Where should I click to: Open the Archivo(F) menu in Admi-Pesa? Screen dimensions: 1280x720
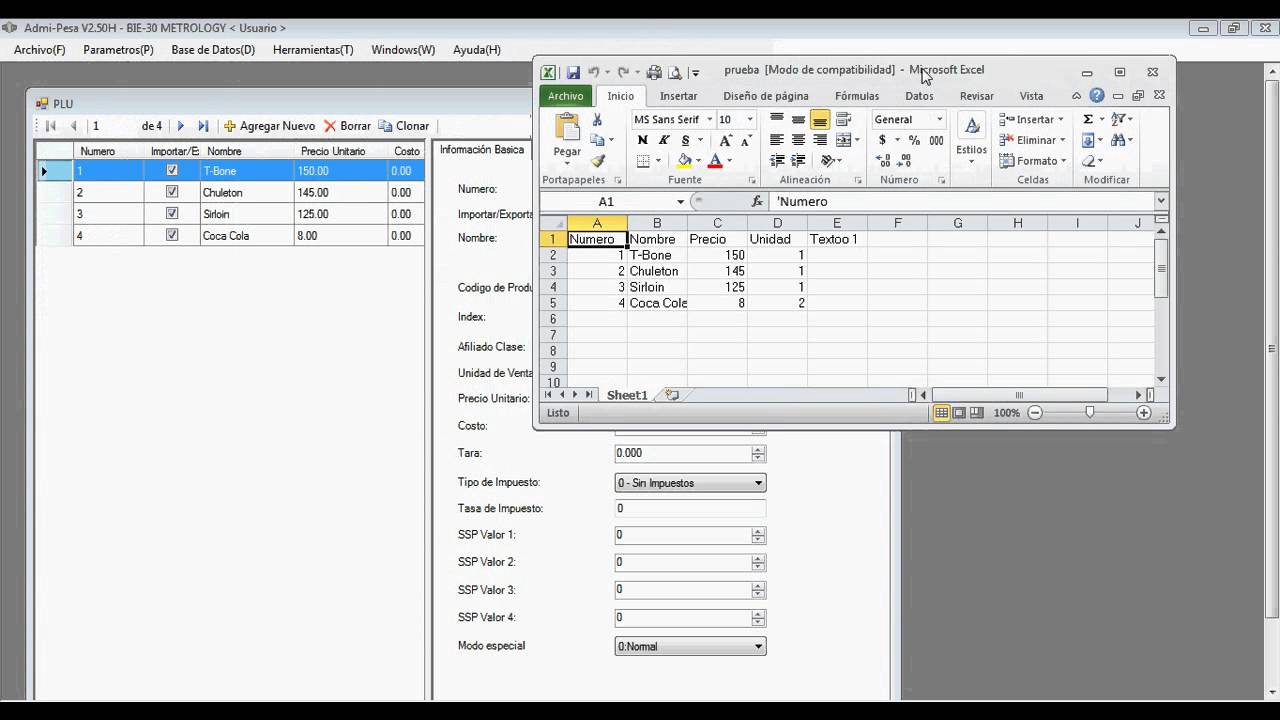[40, 49]
